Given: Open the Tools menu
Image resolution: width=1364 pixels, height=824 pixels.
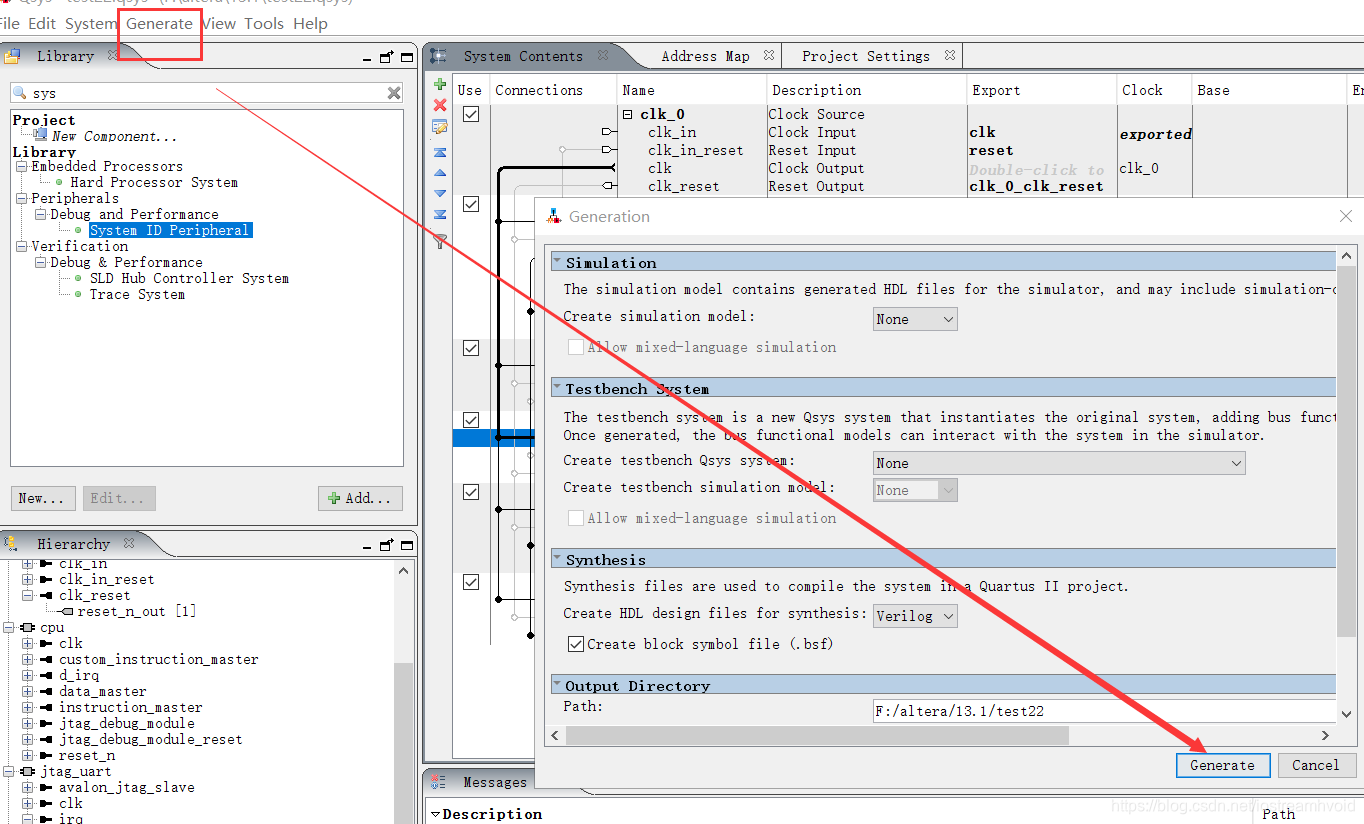Looking at the screenshot, I should tap(264, 23).
